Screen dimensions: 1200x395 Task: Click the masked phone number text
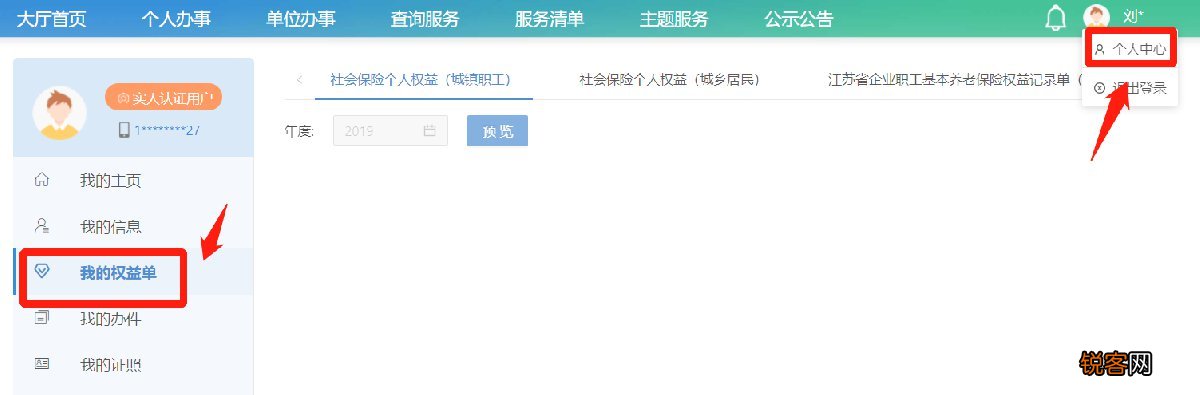[x=167, y=130]
